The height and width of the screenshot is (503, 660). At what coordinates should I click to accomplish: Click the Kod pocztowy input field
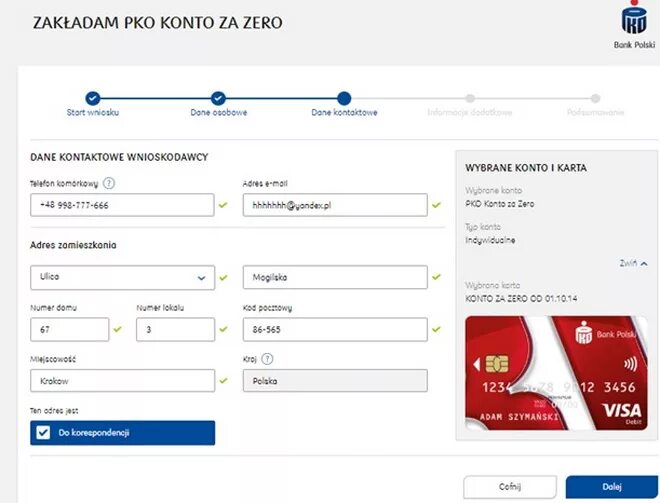pos(335,329)
